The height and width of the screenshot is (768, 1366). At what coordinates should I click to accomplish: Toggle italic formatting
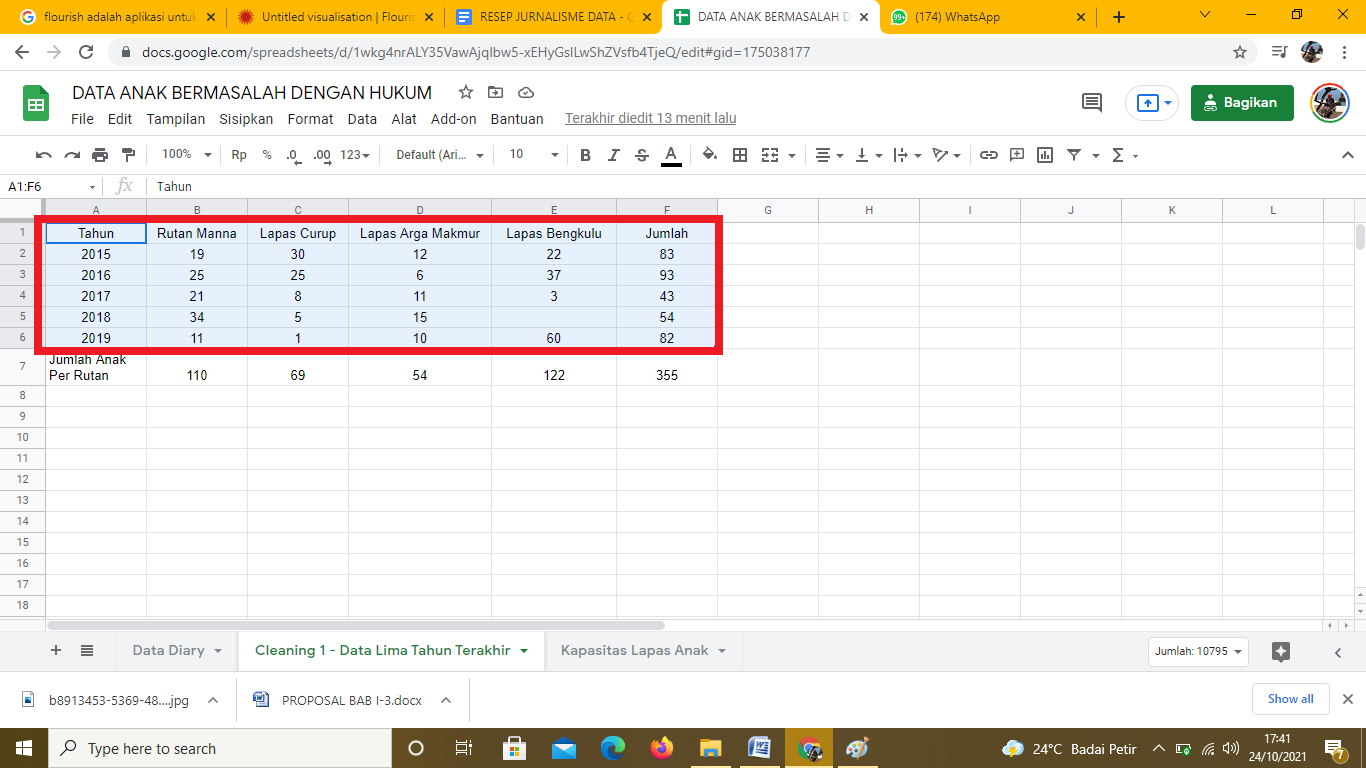(614, 155)
